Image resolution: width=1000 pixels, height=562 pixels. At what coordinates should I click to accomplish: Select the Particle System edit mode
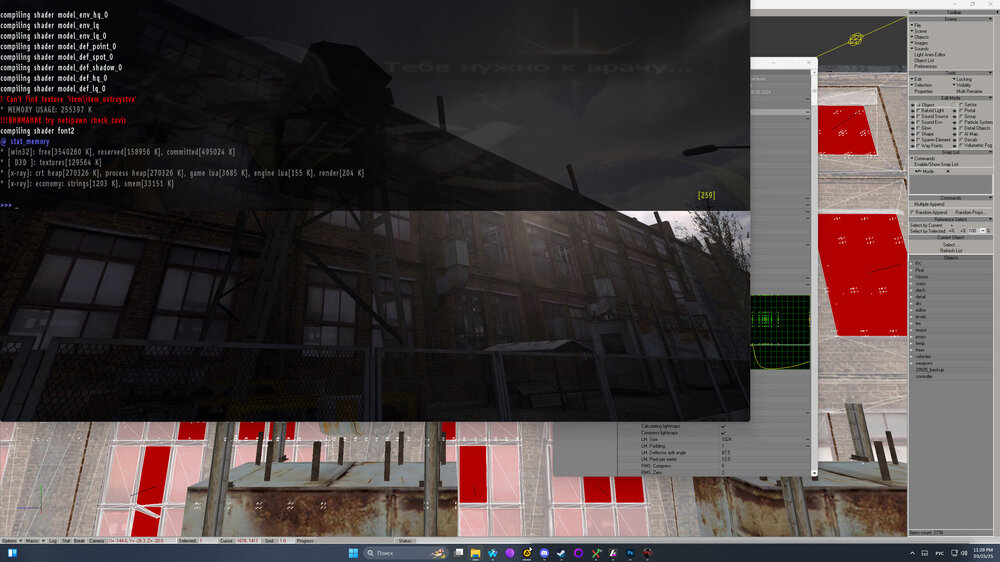coord(976,122)
